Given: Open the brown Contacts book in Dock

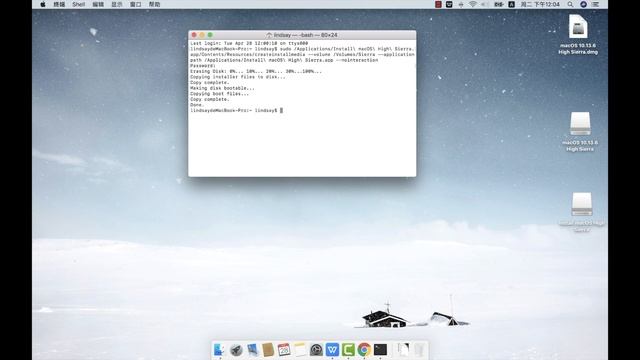Looking at the screenshot, I should point(268,350).
